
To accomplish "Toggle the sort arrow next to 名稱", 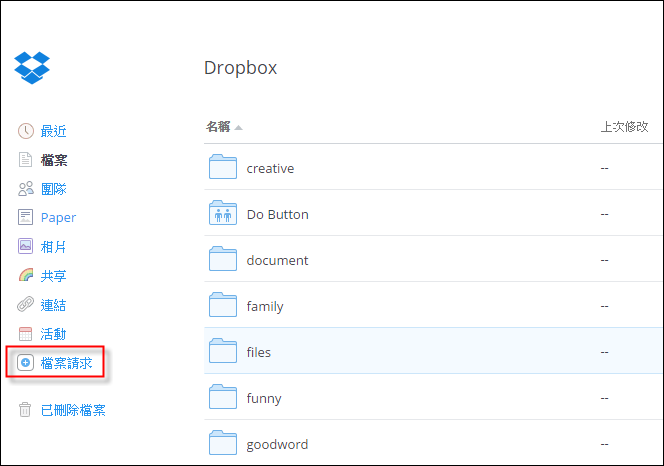I will pyautogui.click(x=238, y=128).
